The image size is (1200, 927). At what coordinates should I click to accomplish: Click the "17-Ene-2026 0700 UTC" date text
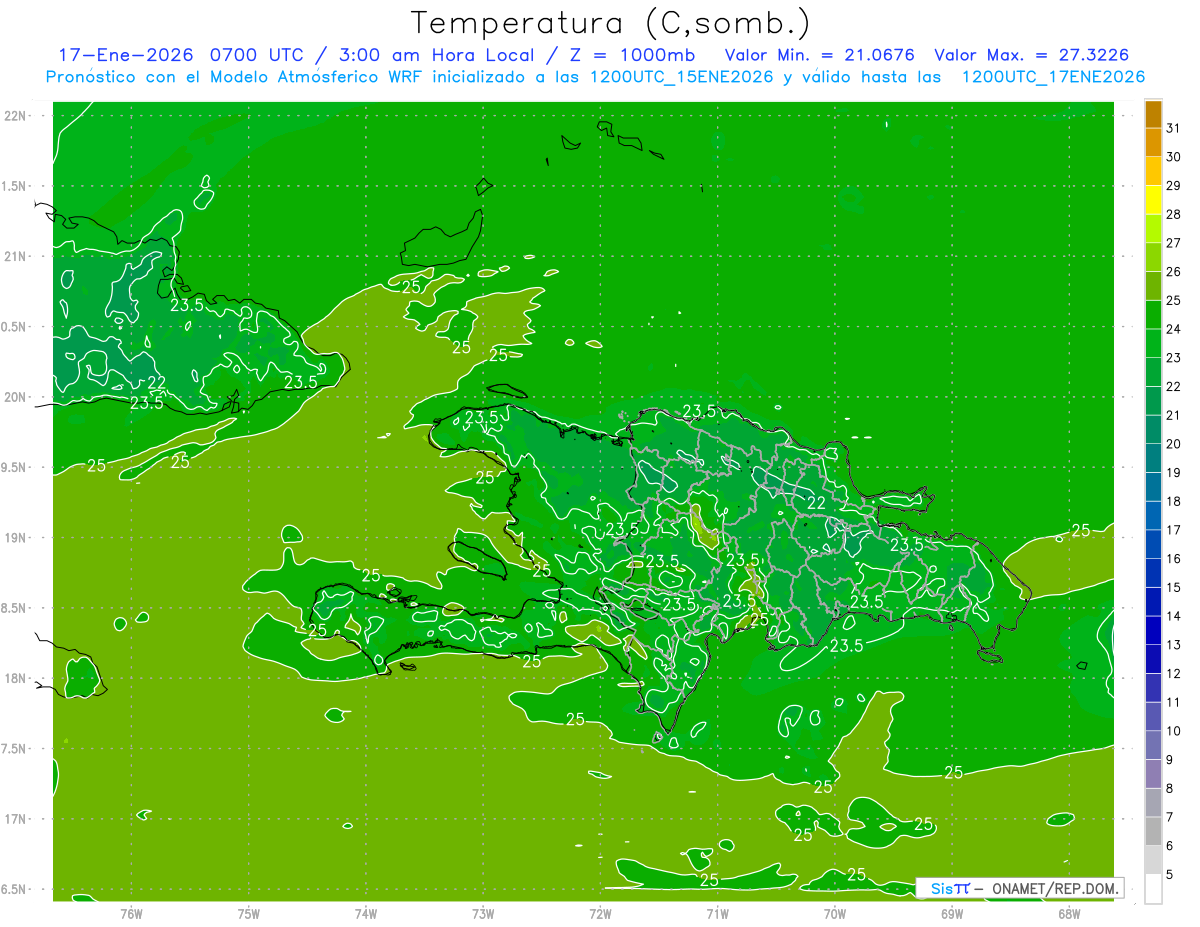pos(183,55)
